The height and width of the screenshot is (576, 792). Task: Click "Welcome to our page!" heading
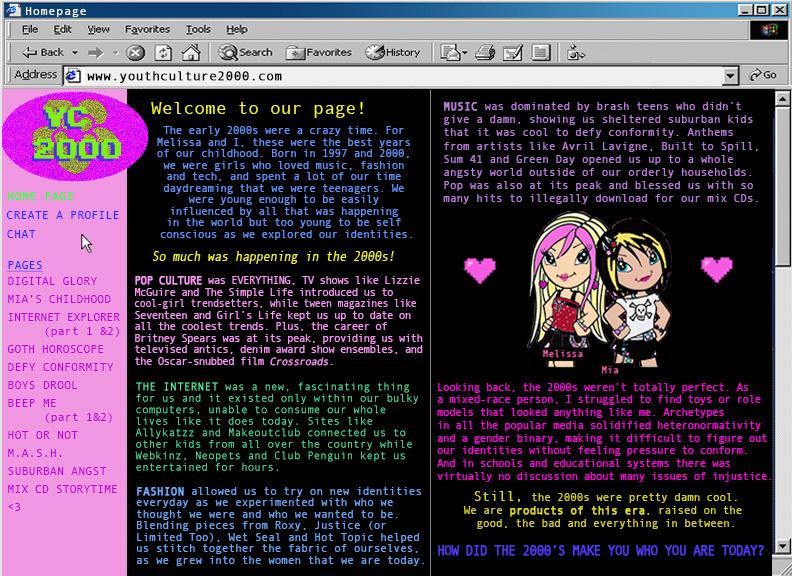pyautogui.click(x=258, y=108)
